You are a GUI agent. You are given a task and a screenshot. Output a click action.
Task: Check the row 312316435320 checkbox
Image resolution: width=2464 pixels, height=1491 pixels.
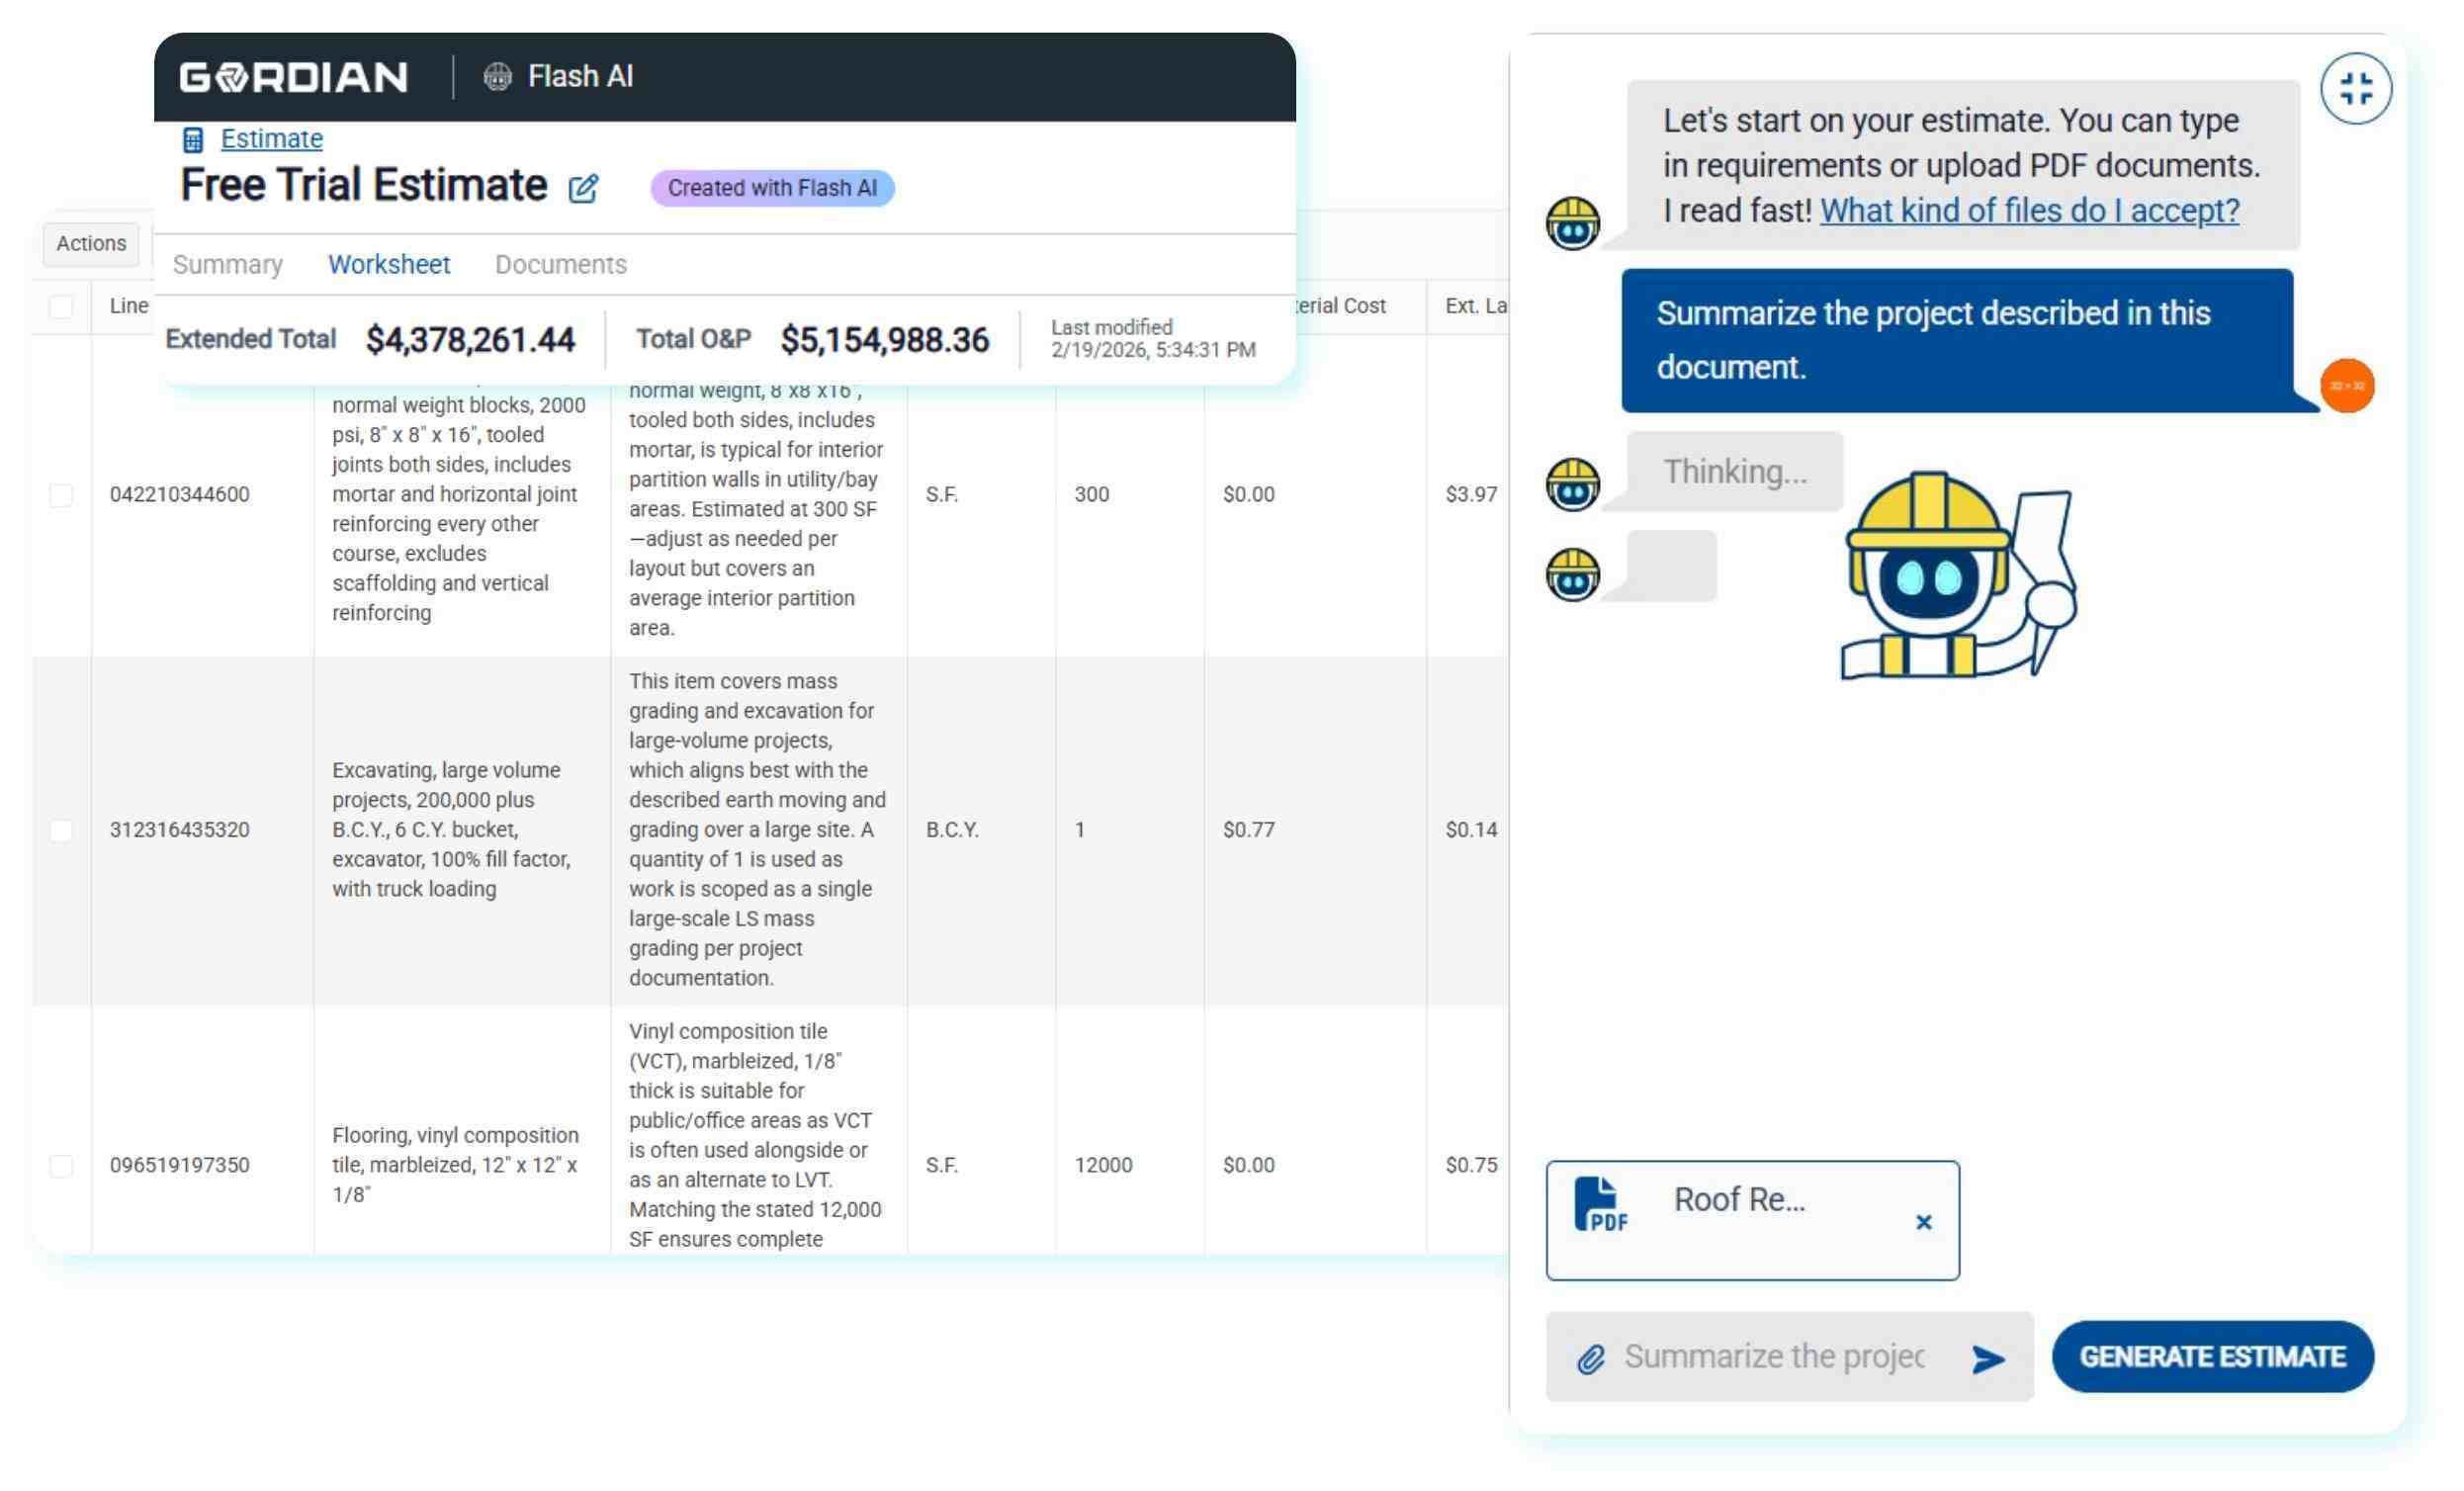(61, 831)
